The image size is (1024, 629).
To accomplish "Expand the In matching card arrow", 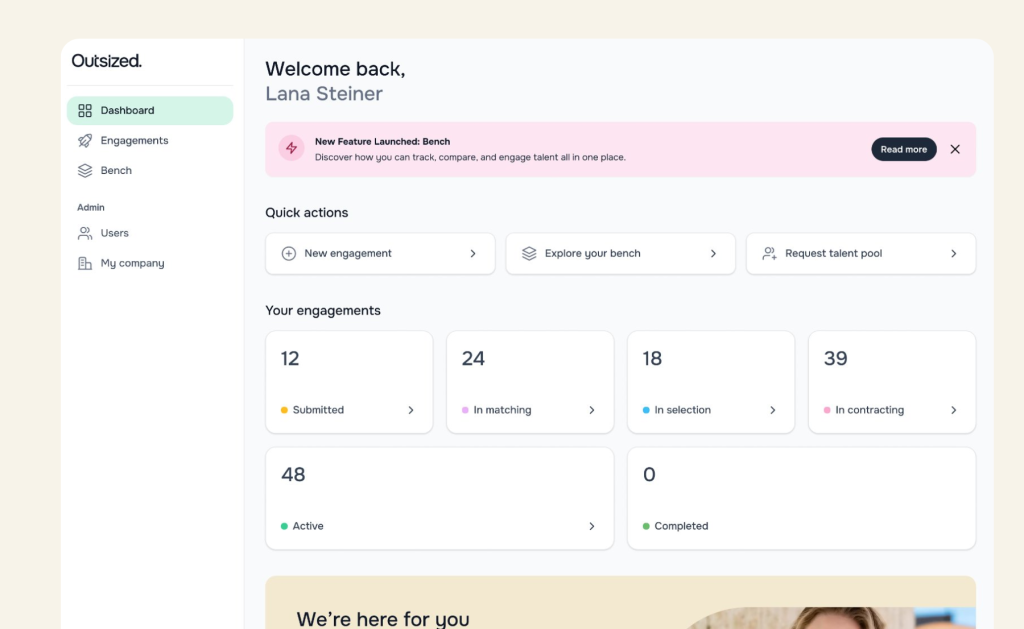I will point(592,410).
